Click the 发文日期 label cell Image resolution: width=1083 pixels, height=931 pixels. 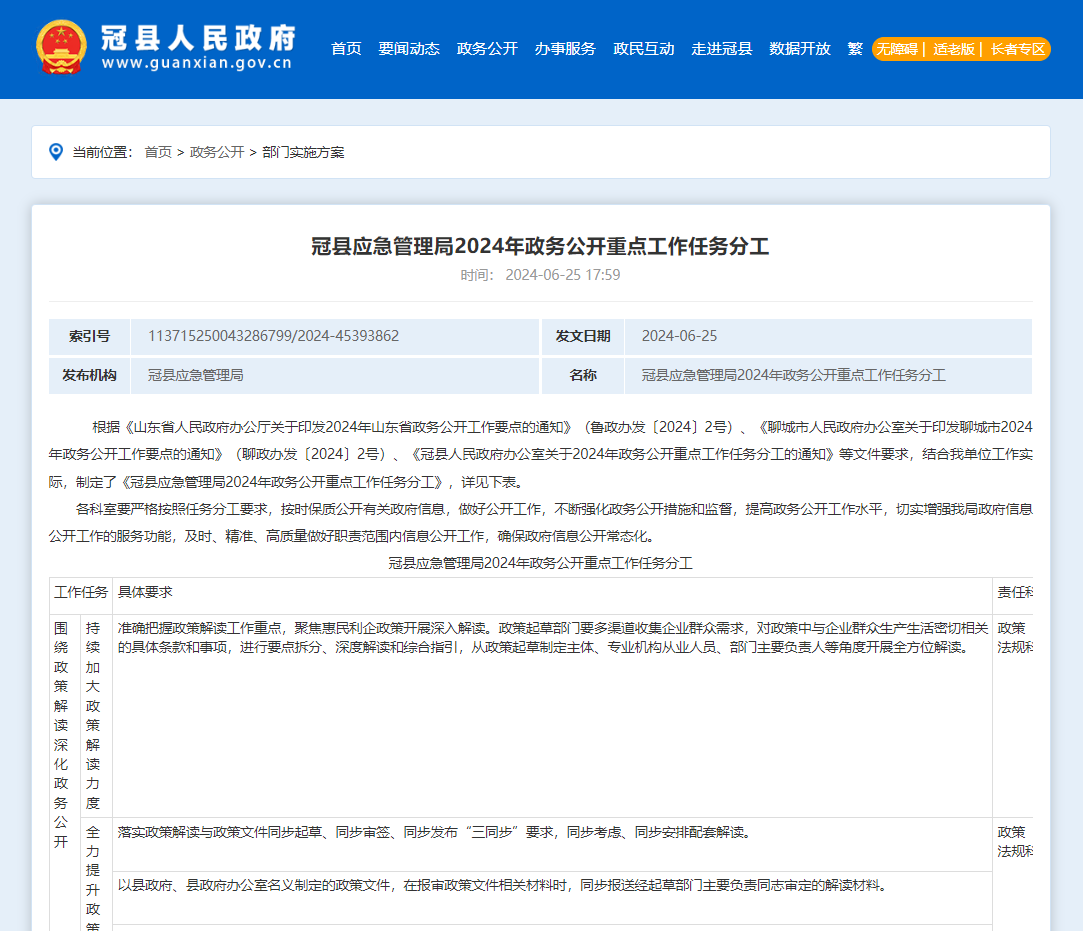pos(583,336)
